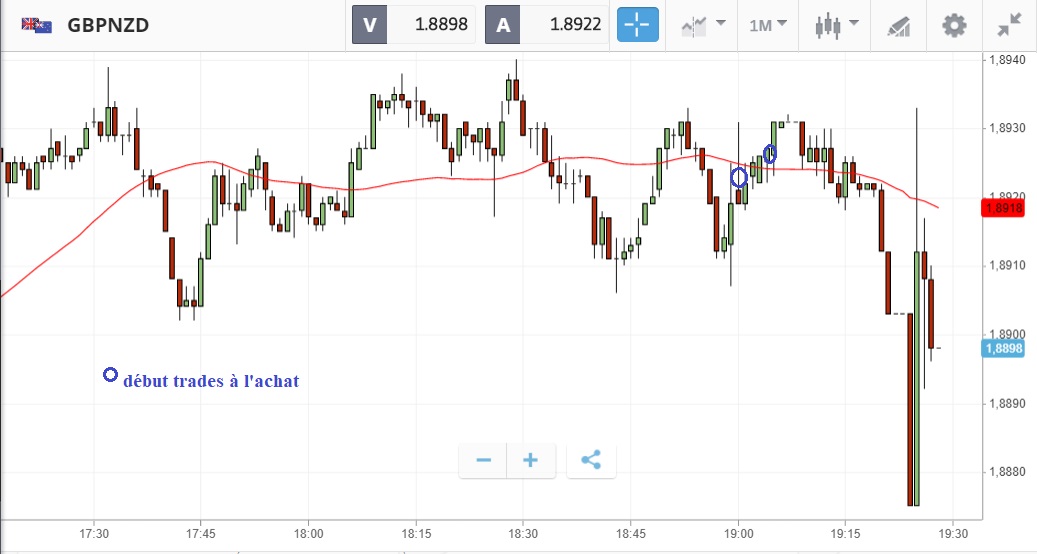1037x554 pixels.
Task: Click the A buy price 1.8922 button
Action: click(x=547, y=25)
